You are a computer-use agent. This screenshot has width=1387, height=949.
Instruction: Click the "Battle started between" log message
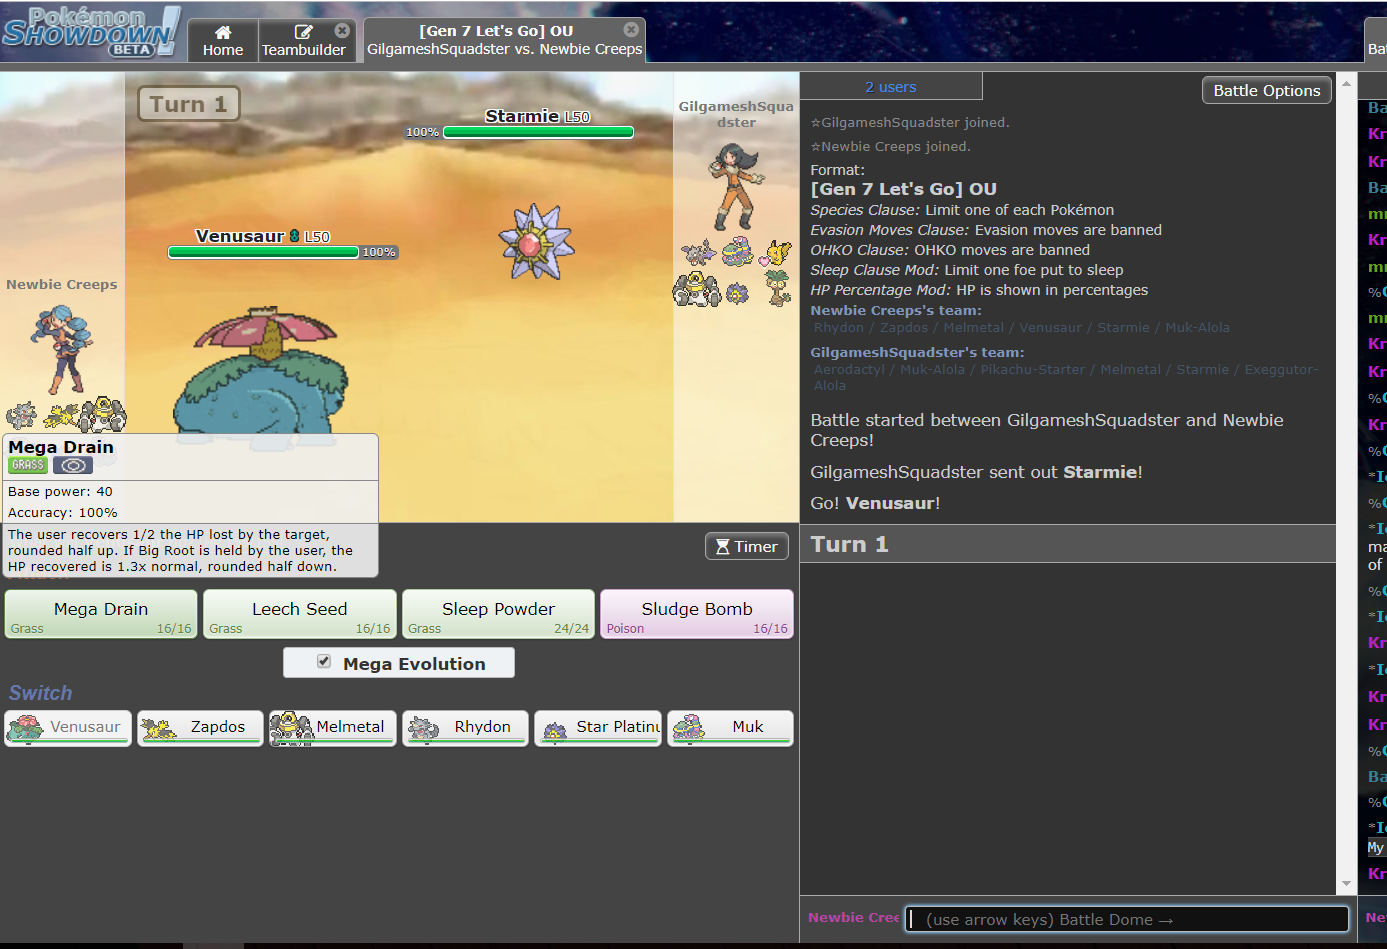coord(1047,430)
